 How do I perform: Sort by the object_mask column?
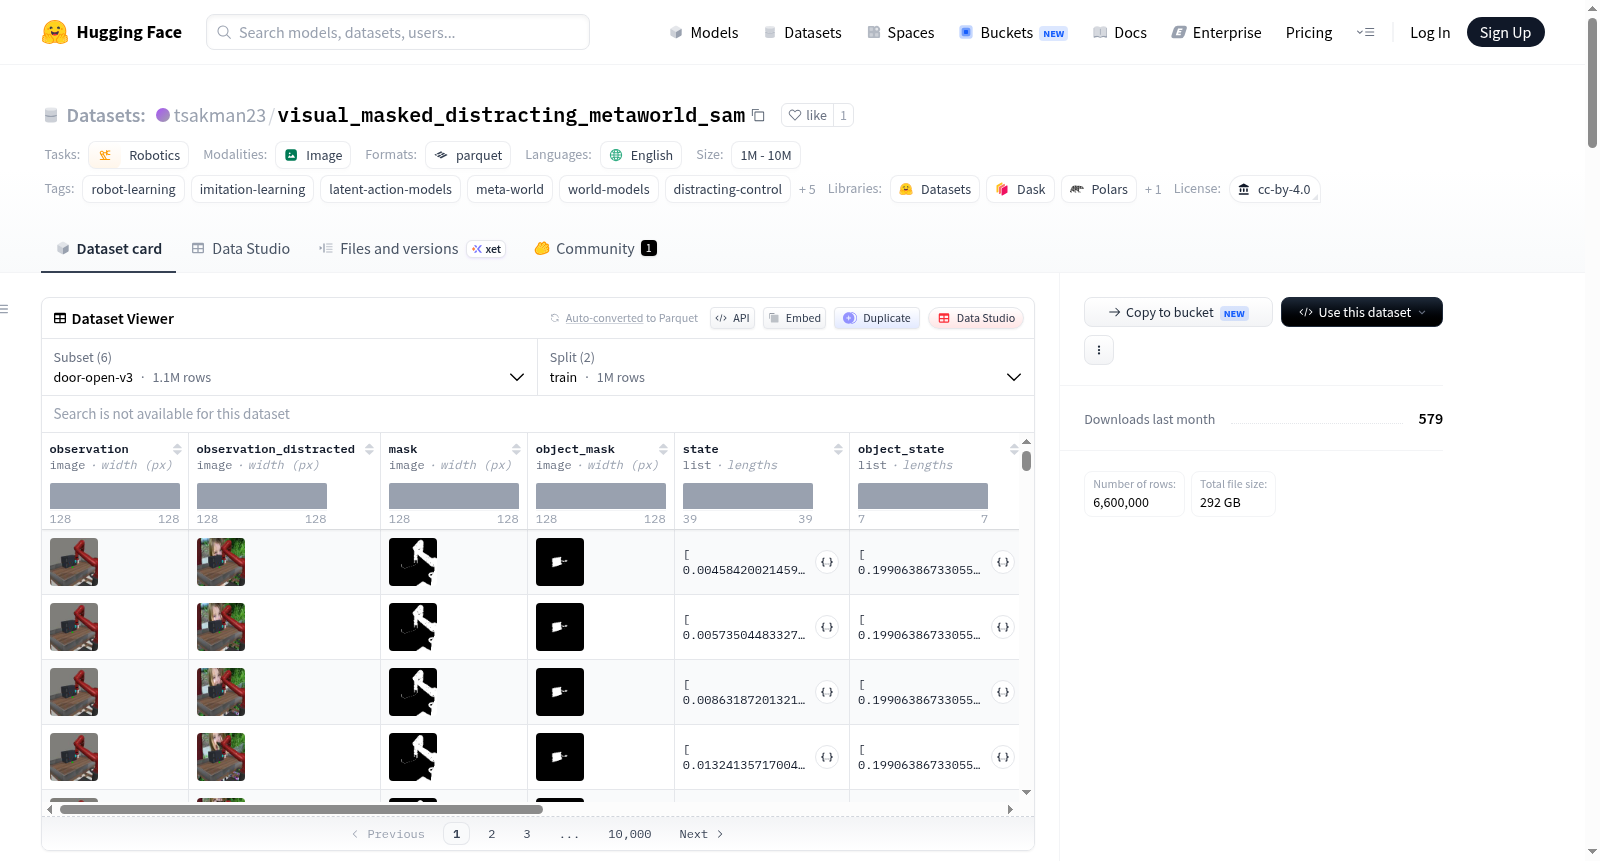coord(663,449)
